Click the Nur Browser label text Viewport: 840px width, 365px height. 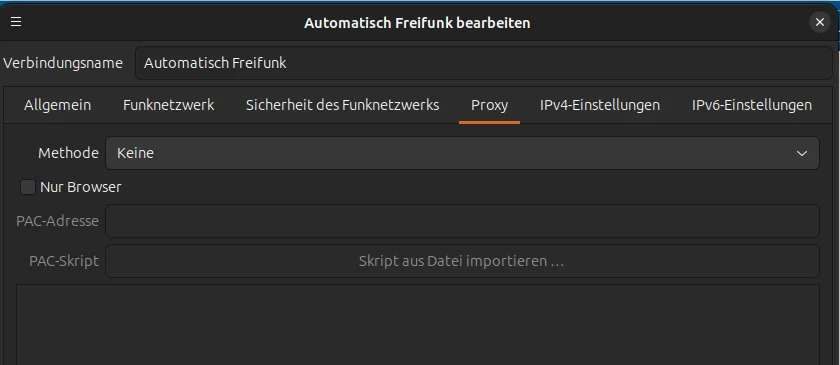tap(81, 187)
